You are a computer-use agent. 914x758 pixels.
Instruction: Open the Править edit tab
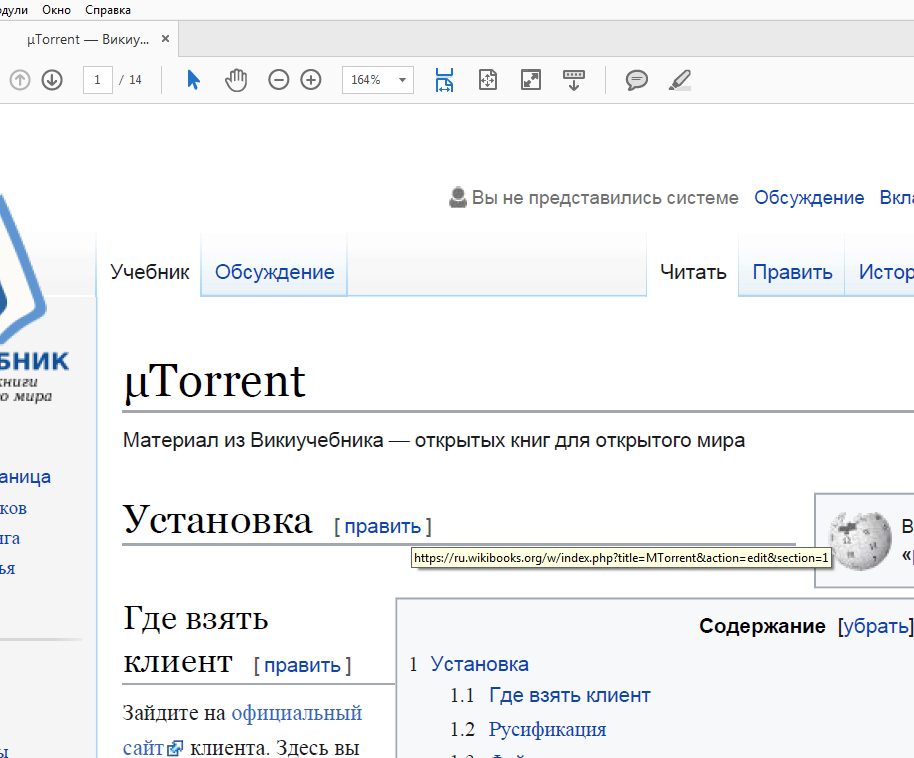[792, 272]
